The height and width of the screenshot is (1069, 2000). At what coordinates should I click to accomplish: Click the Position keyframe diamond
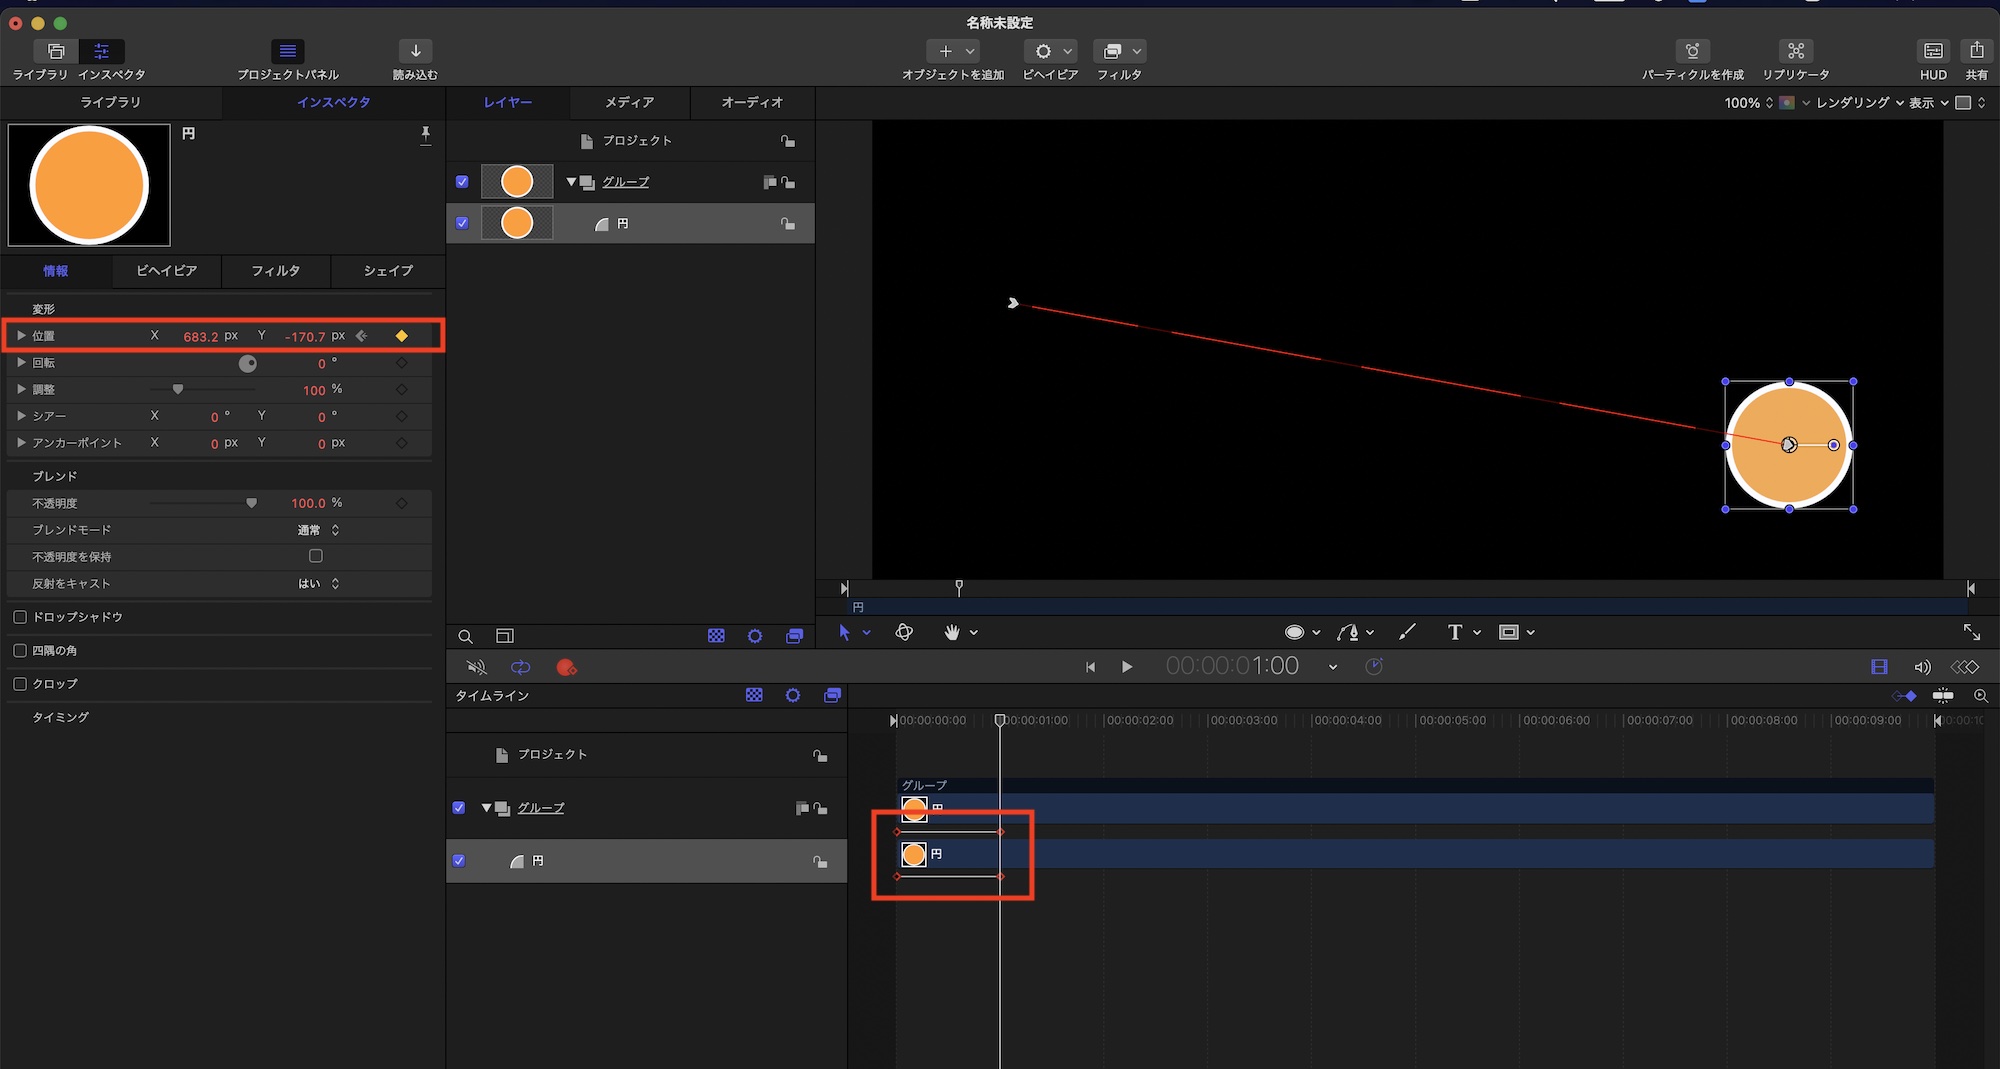pyautogui.click(x=402, y=336)
